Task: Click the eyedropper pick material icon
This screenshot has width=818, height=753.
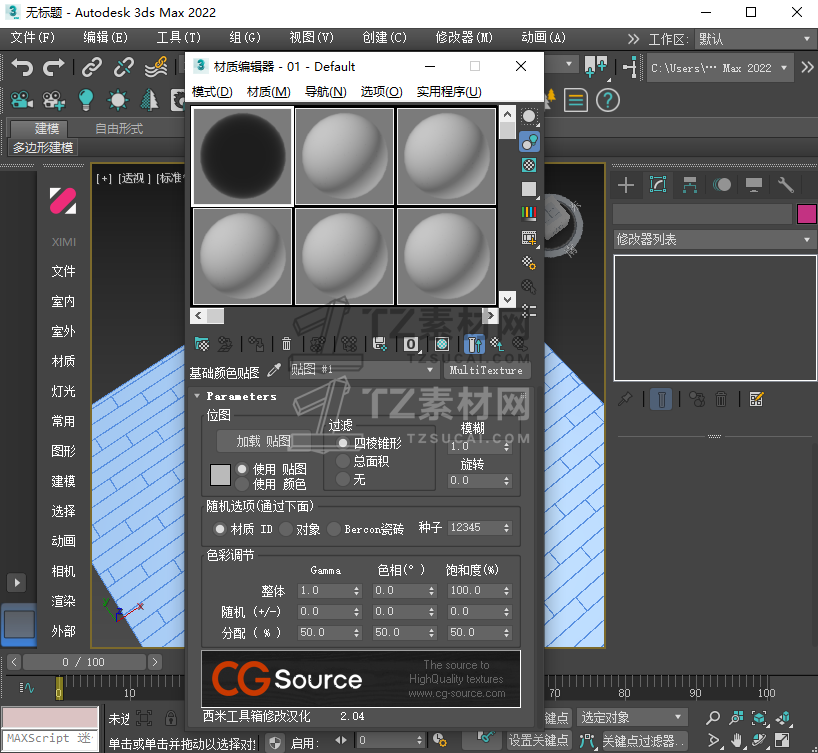Action: click(274, 371)
